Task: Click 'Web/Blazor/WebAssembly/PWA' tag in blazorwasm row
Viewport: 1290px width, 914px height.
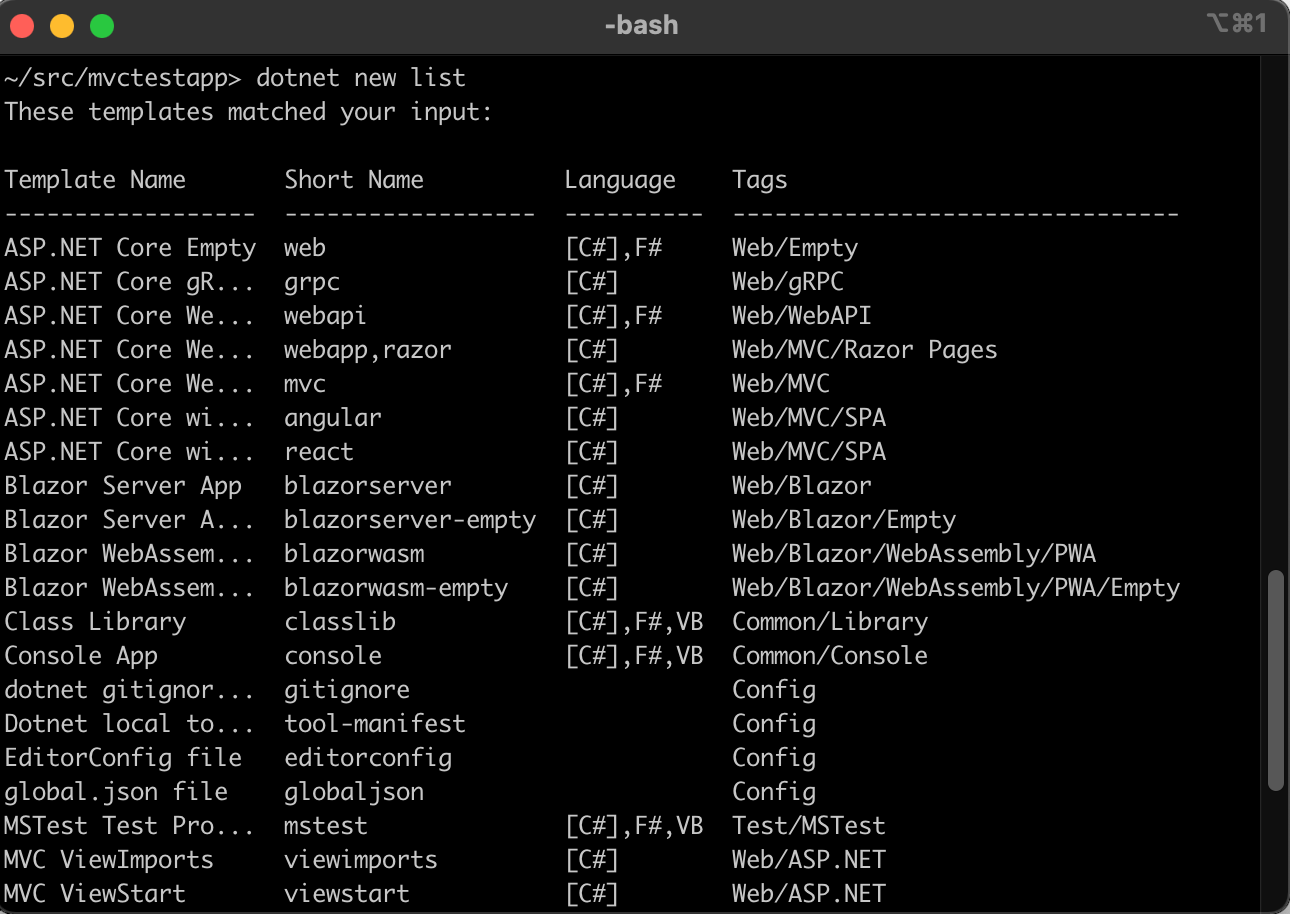Action: (914, 554)
